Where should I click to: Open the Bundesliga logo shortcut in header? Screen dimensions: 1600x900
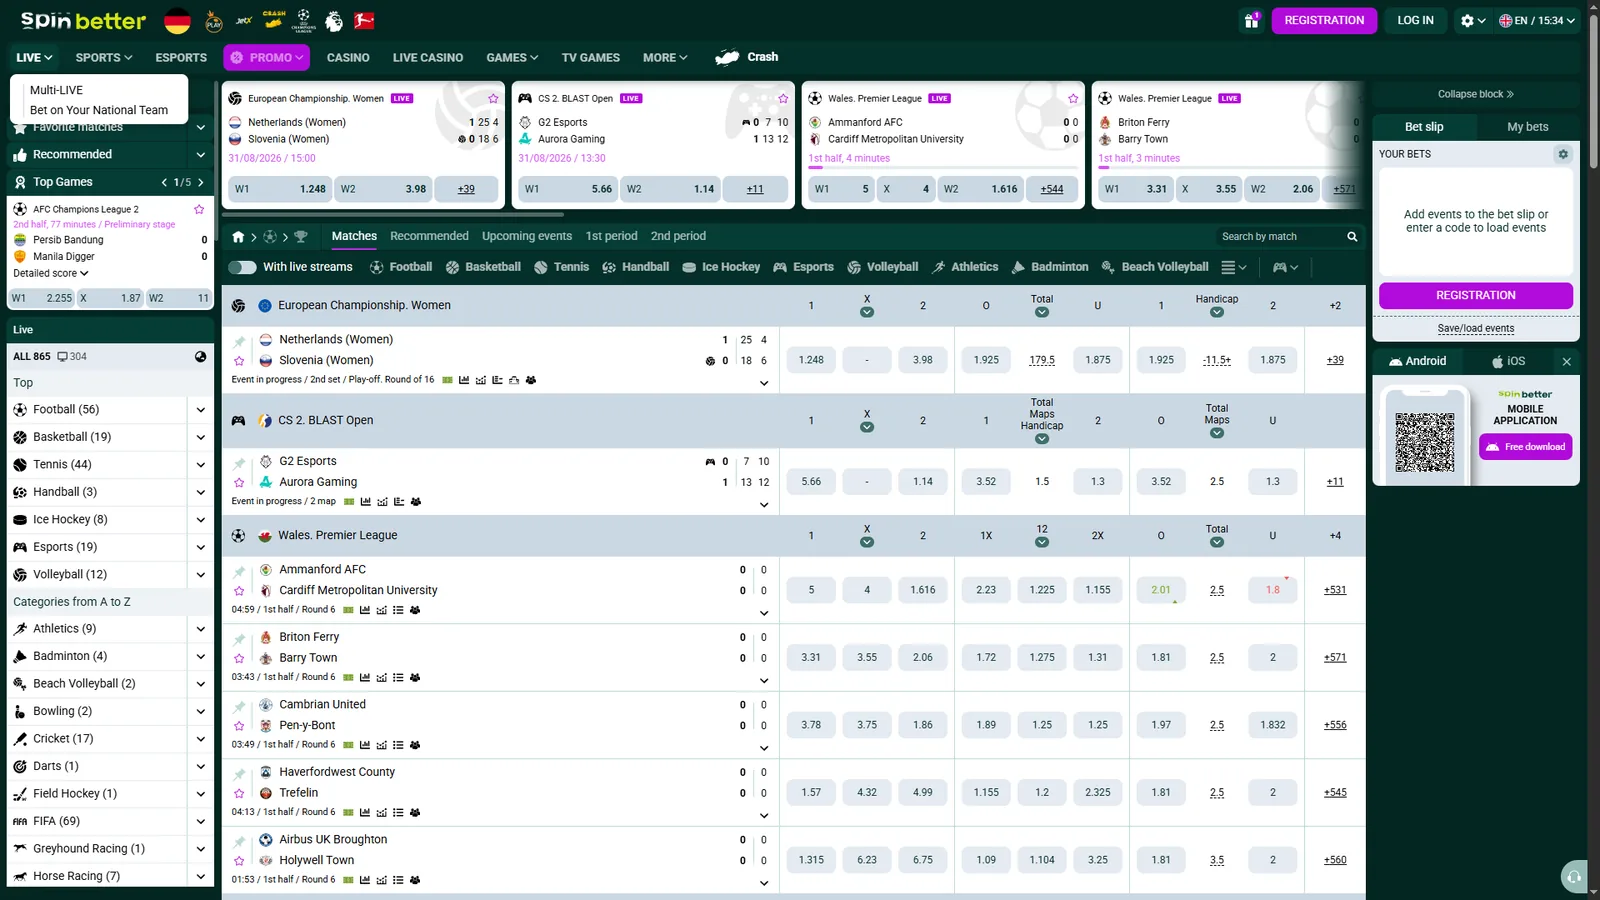point(365,20)
